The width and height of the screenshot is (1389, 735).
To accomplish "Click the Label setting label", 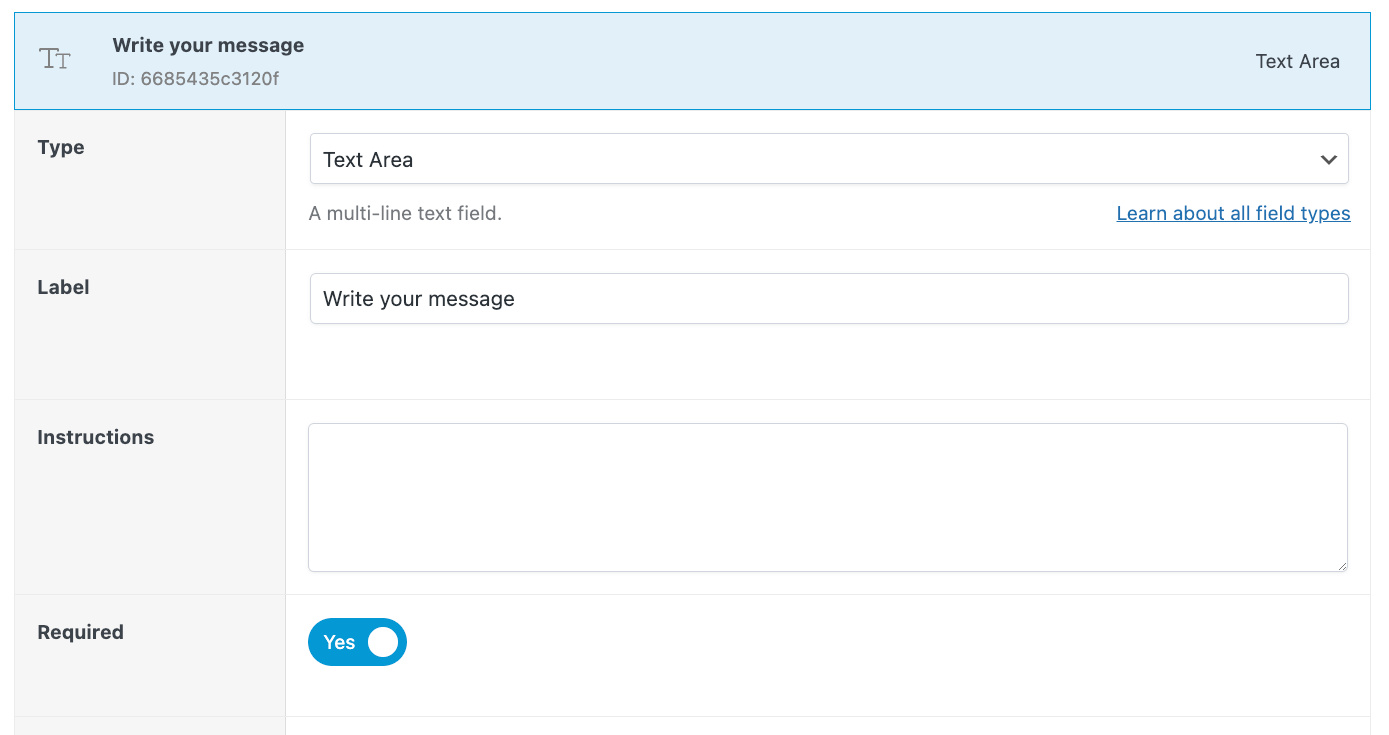I will pos(63,287).
